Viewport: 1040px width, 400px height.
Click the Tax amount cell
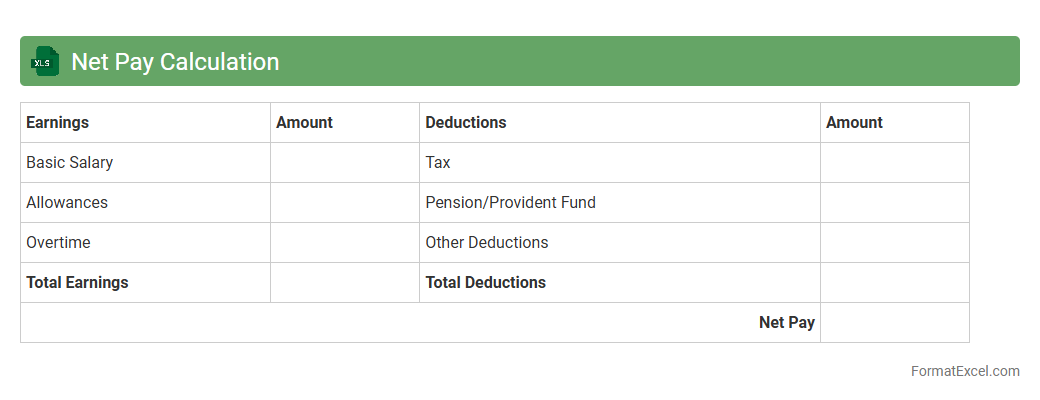pos(895,162)
